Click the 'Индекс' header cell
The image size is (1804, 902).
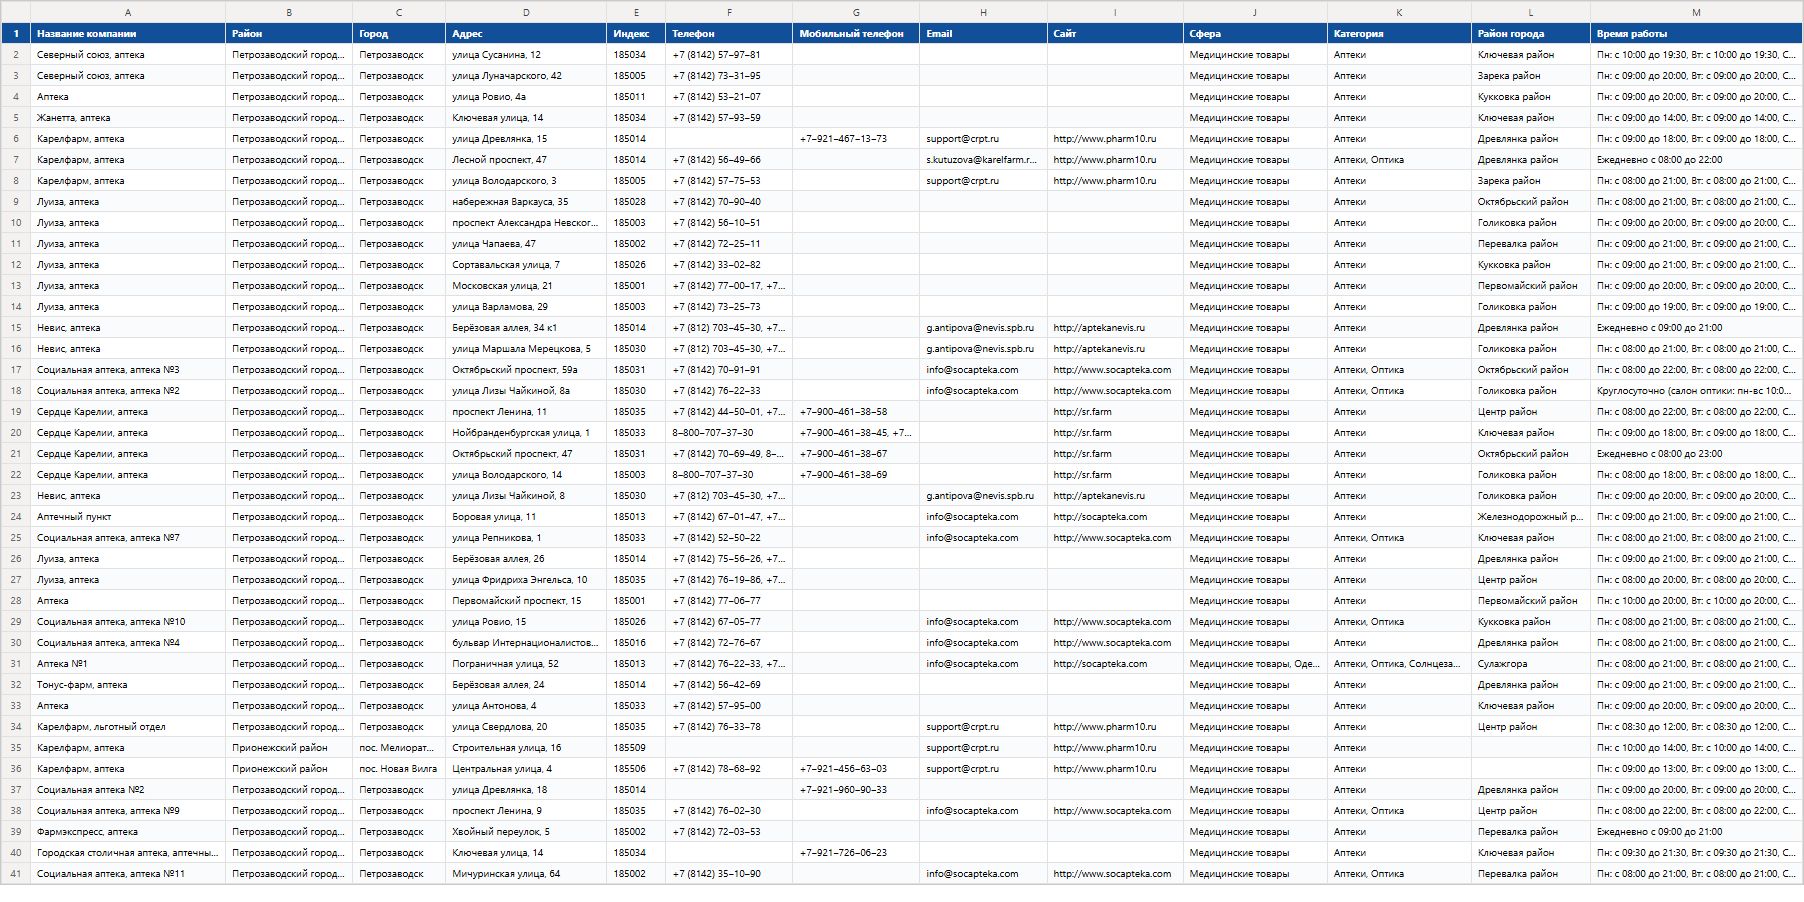point(636,33)
